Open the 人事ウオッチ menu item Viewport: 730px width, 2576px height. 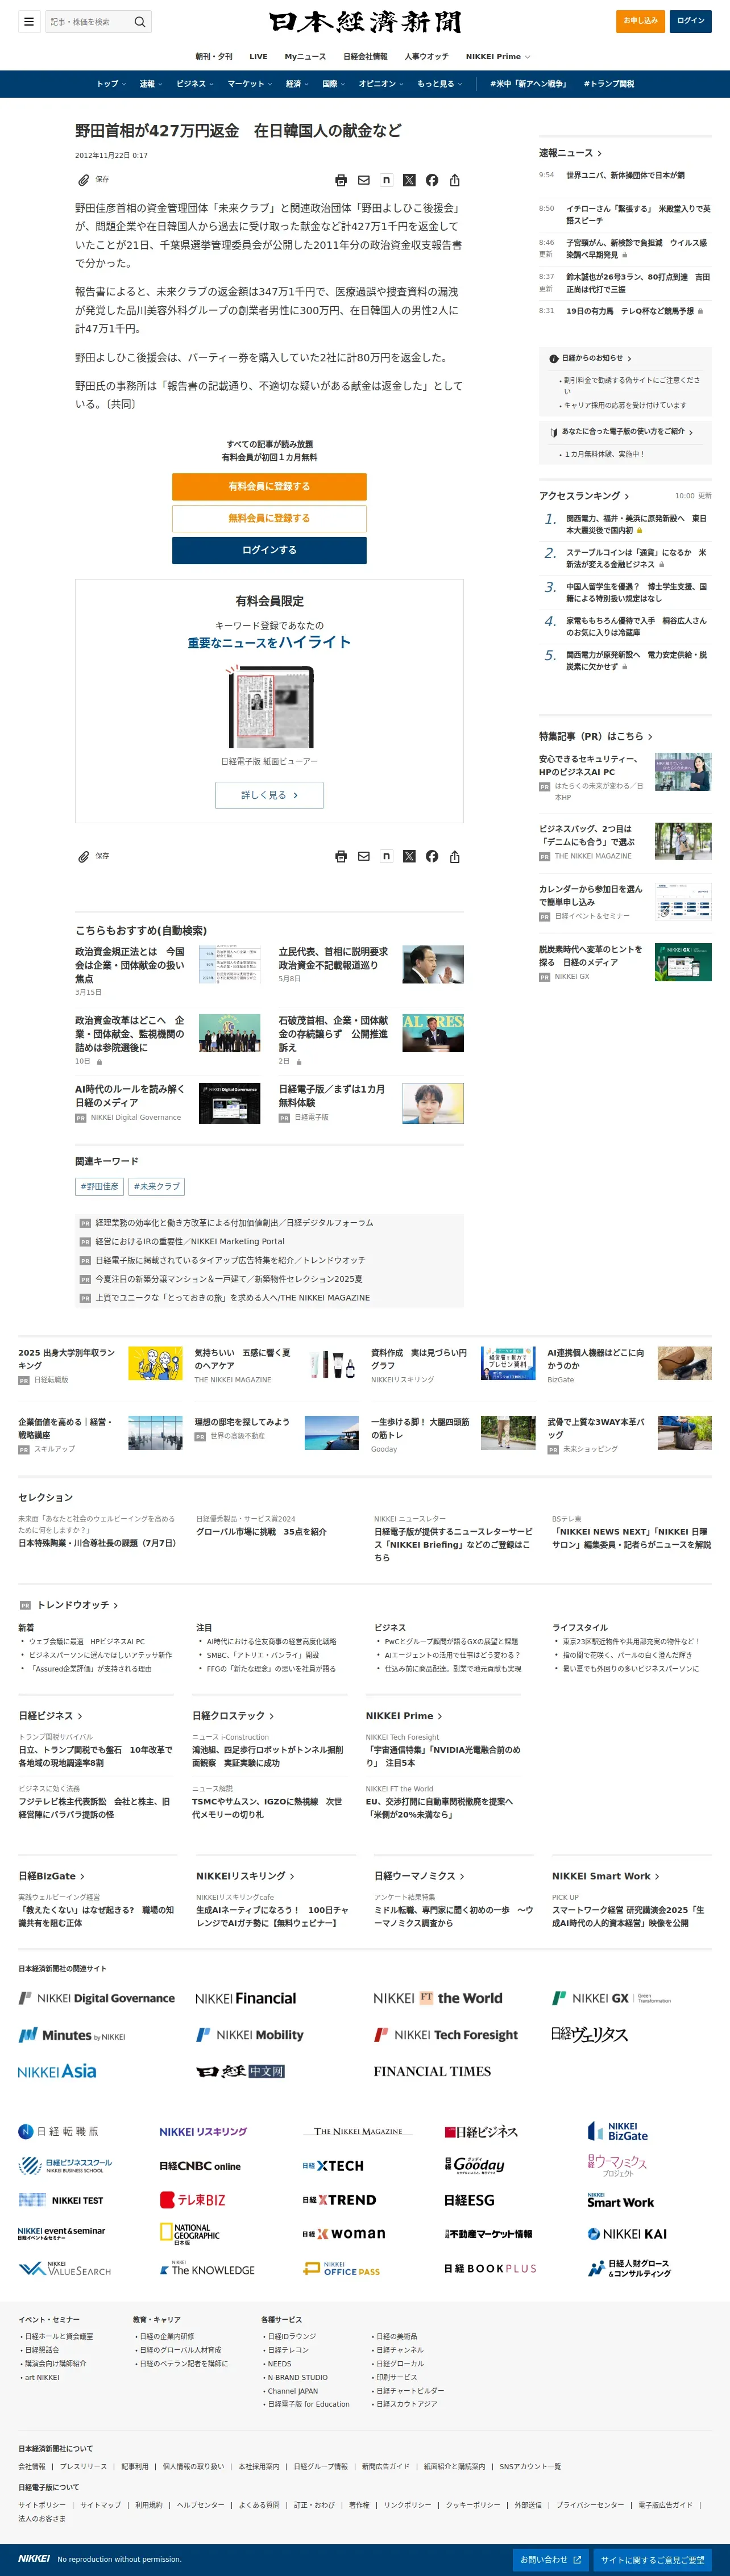pos(426,57)
